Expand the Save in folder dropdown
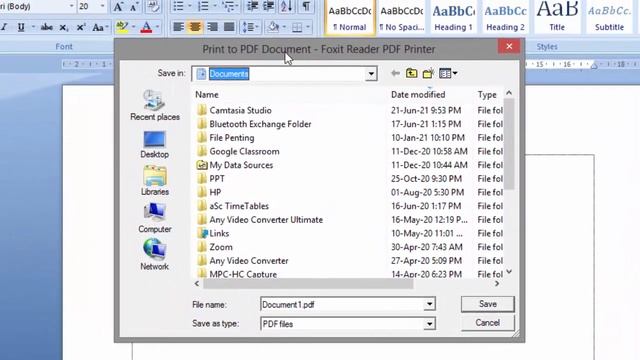640x360 pixels. tap(371, 74)
